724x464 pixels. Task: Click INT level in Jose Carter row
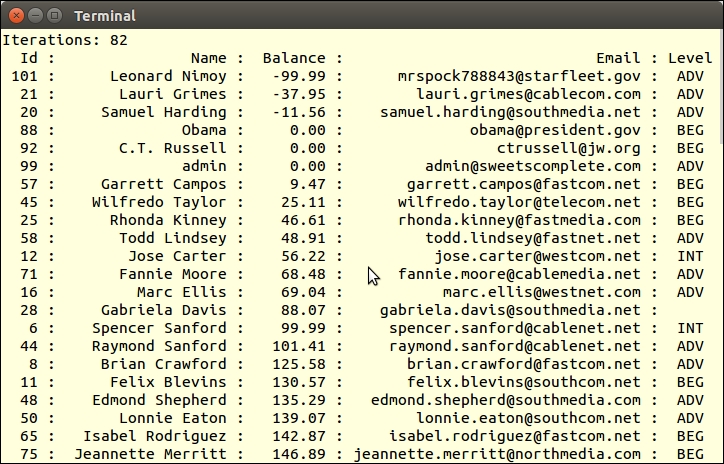(690, 256)
